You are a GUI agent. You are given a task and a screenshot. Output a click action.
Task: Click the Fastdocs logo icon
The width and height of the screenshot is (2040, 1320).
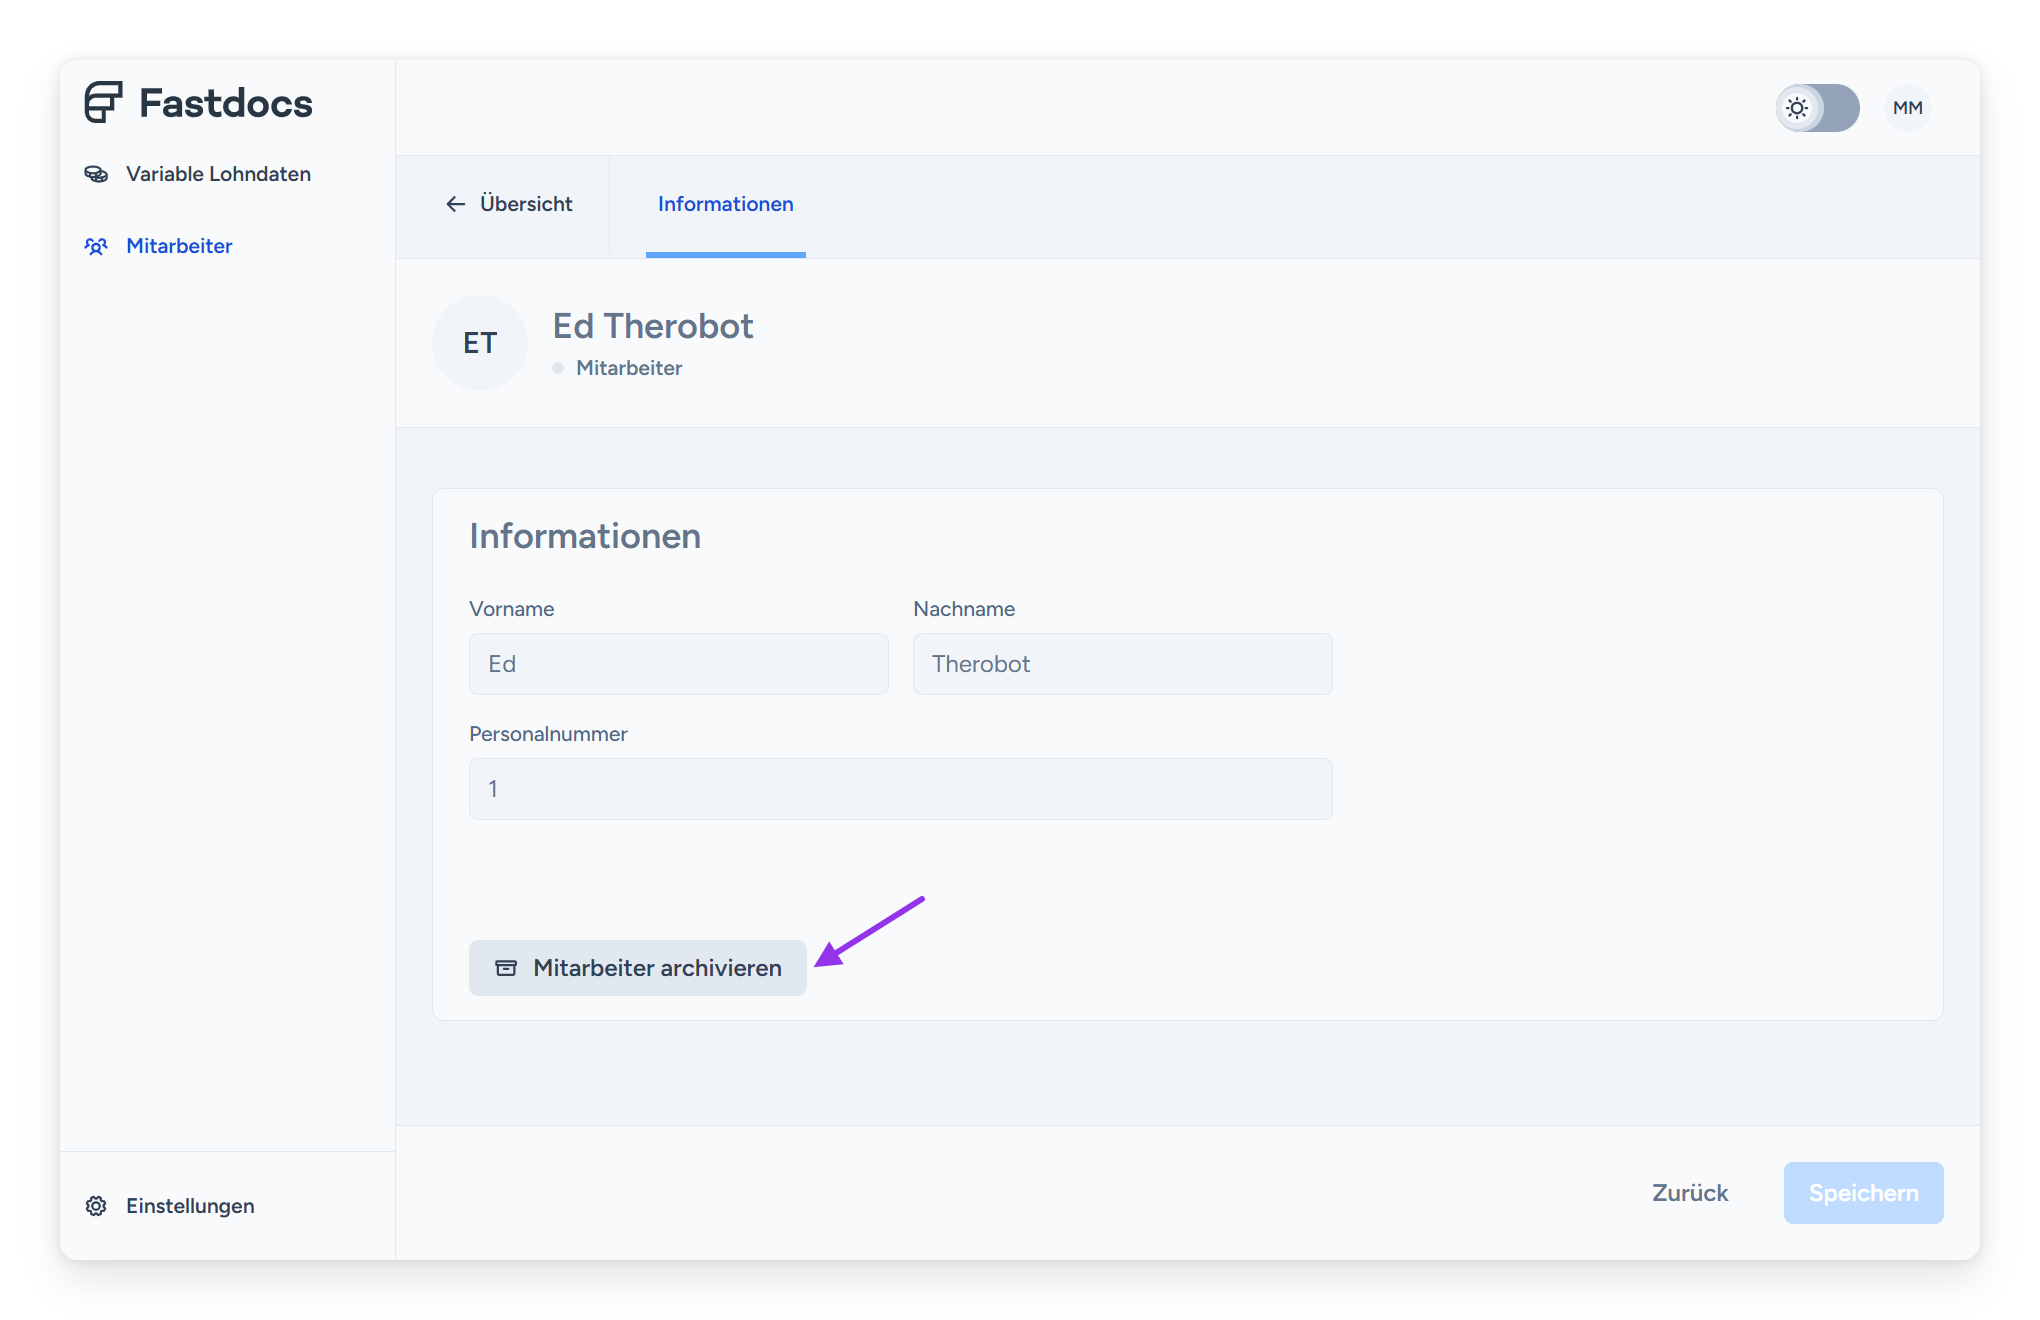(103, 102)
